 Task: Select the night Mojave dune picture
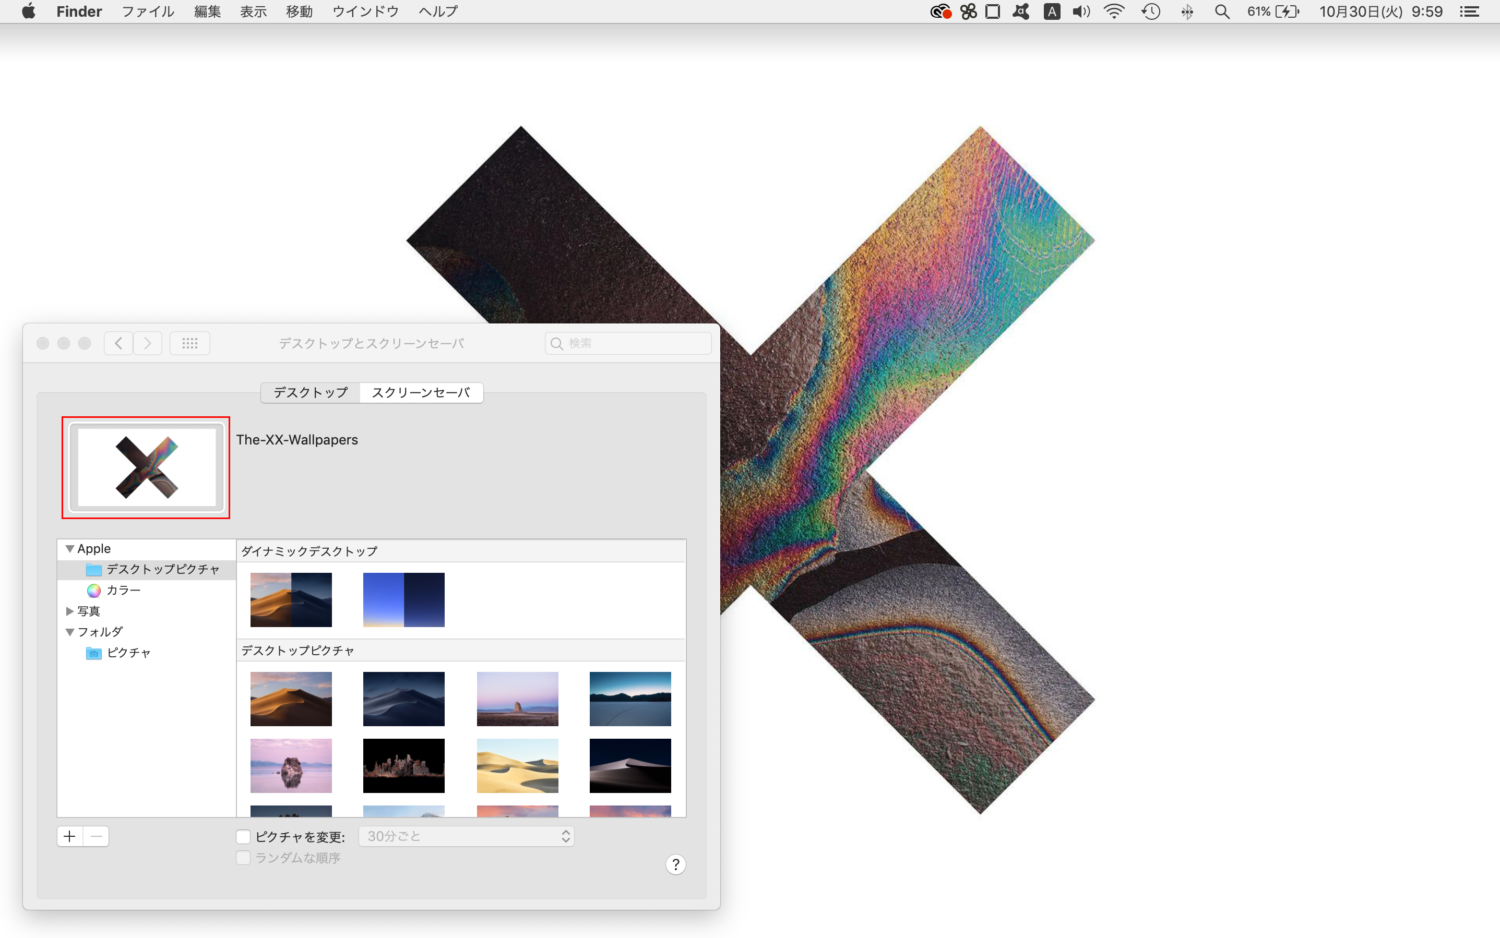pos(404,699)
